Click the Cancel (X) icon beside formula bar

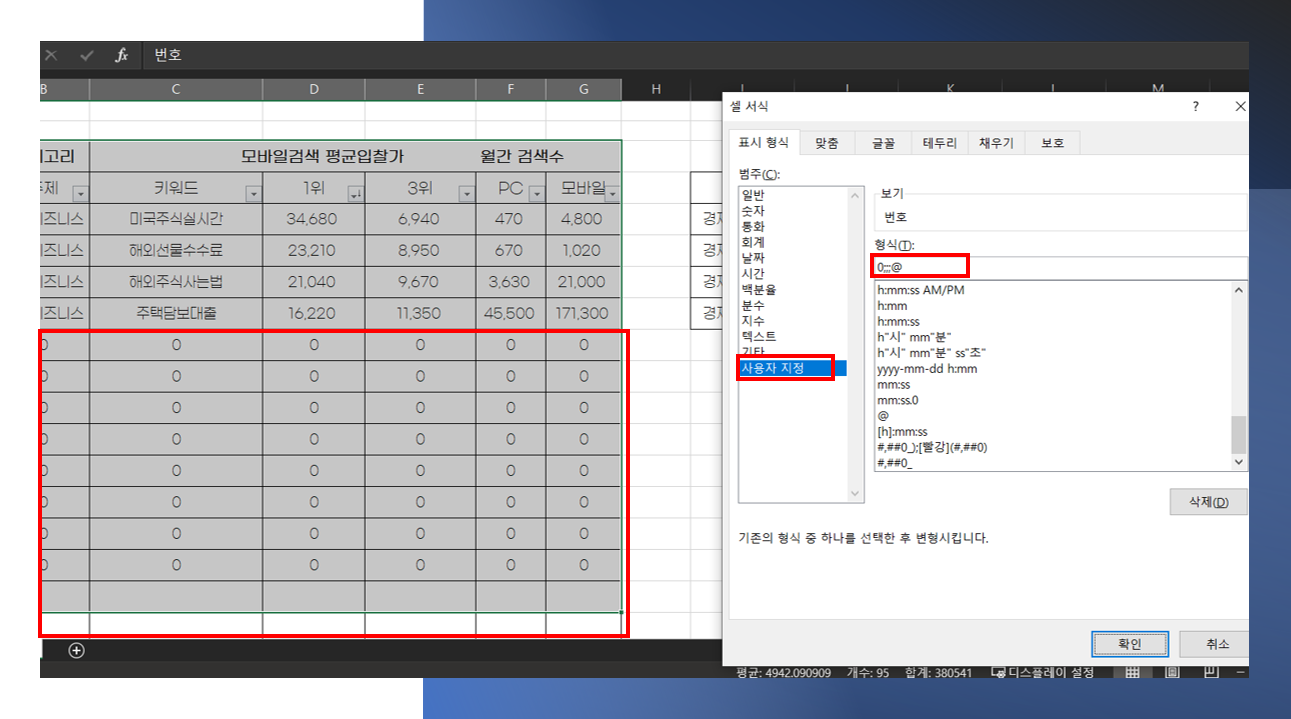coord(51,55)
